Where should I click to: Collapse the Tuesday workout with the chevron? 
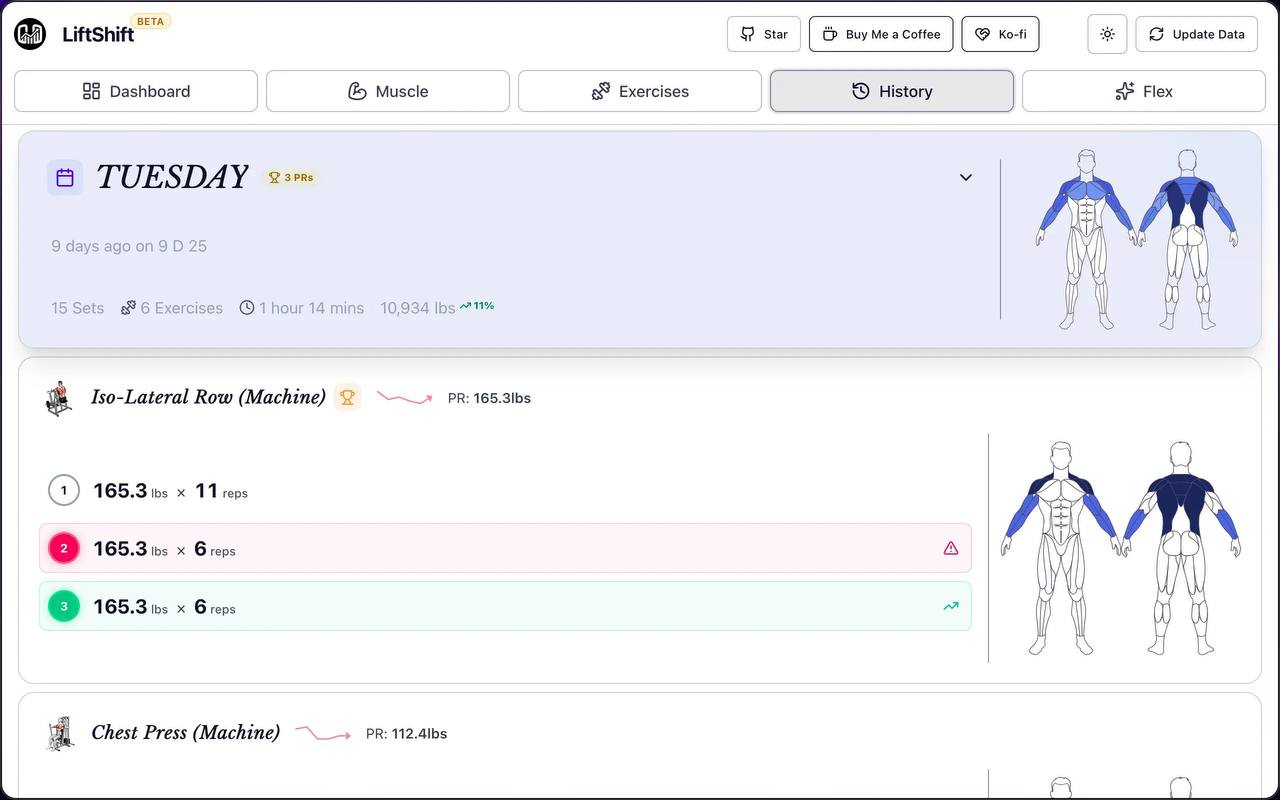[x=965, y=178]
